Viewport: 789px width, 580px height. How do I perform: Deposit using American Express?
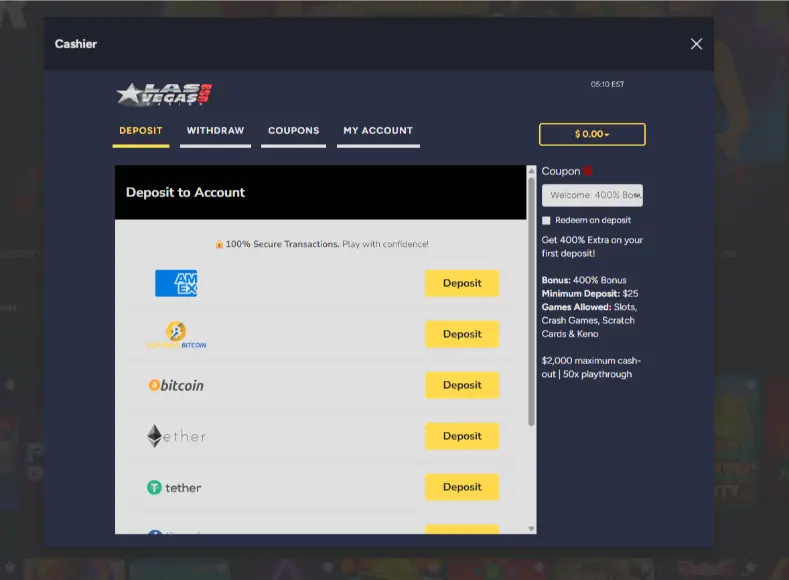point(462,283)
